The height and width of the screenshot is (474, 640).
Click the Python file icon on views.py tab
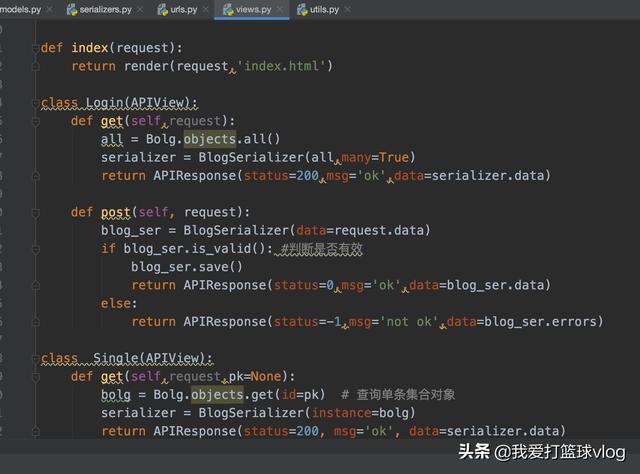[x=228, y=9]
